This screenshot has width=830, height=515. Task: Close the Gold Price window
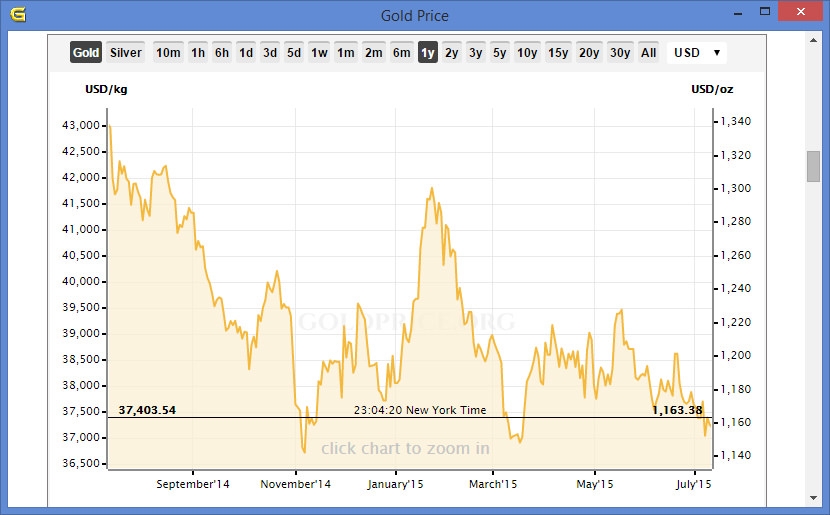[x=800, y=12]
